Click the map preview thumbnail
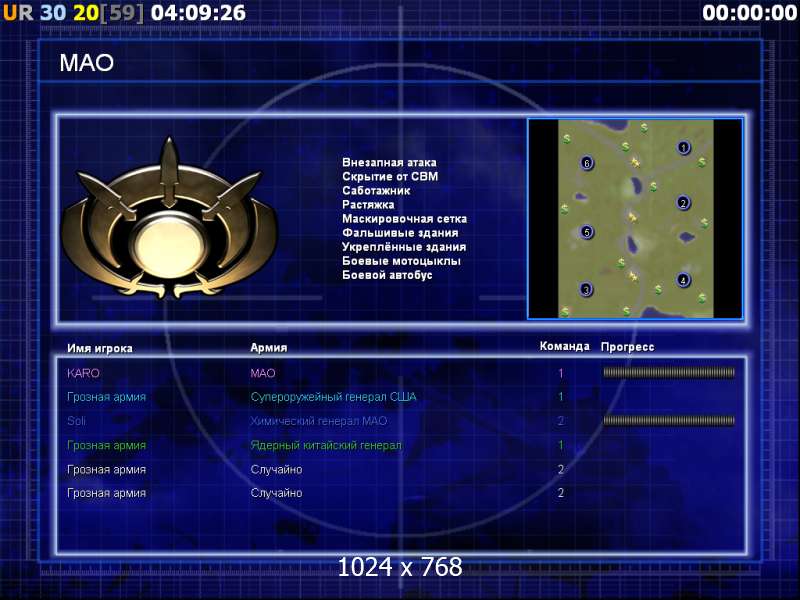 pyautogui.click(x=635, y=219)
